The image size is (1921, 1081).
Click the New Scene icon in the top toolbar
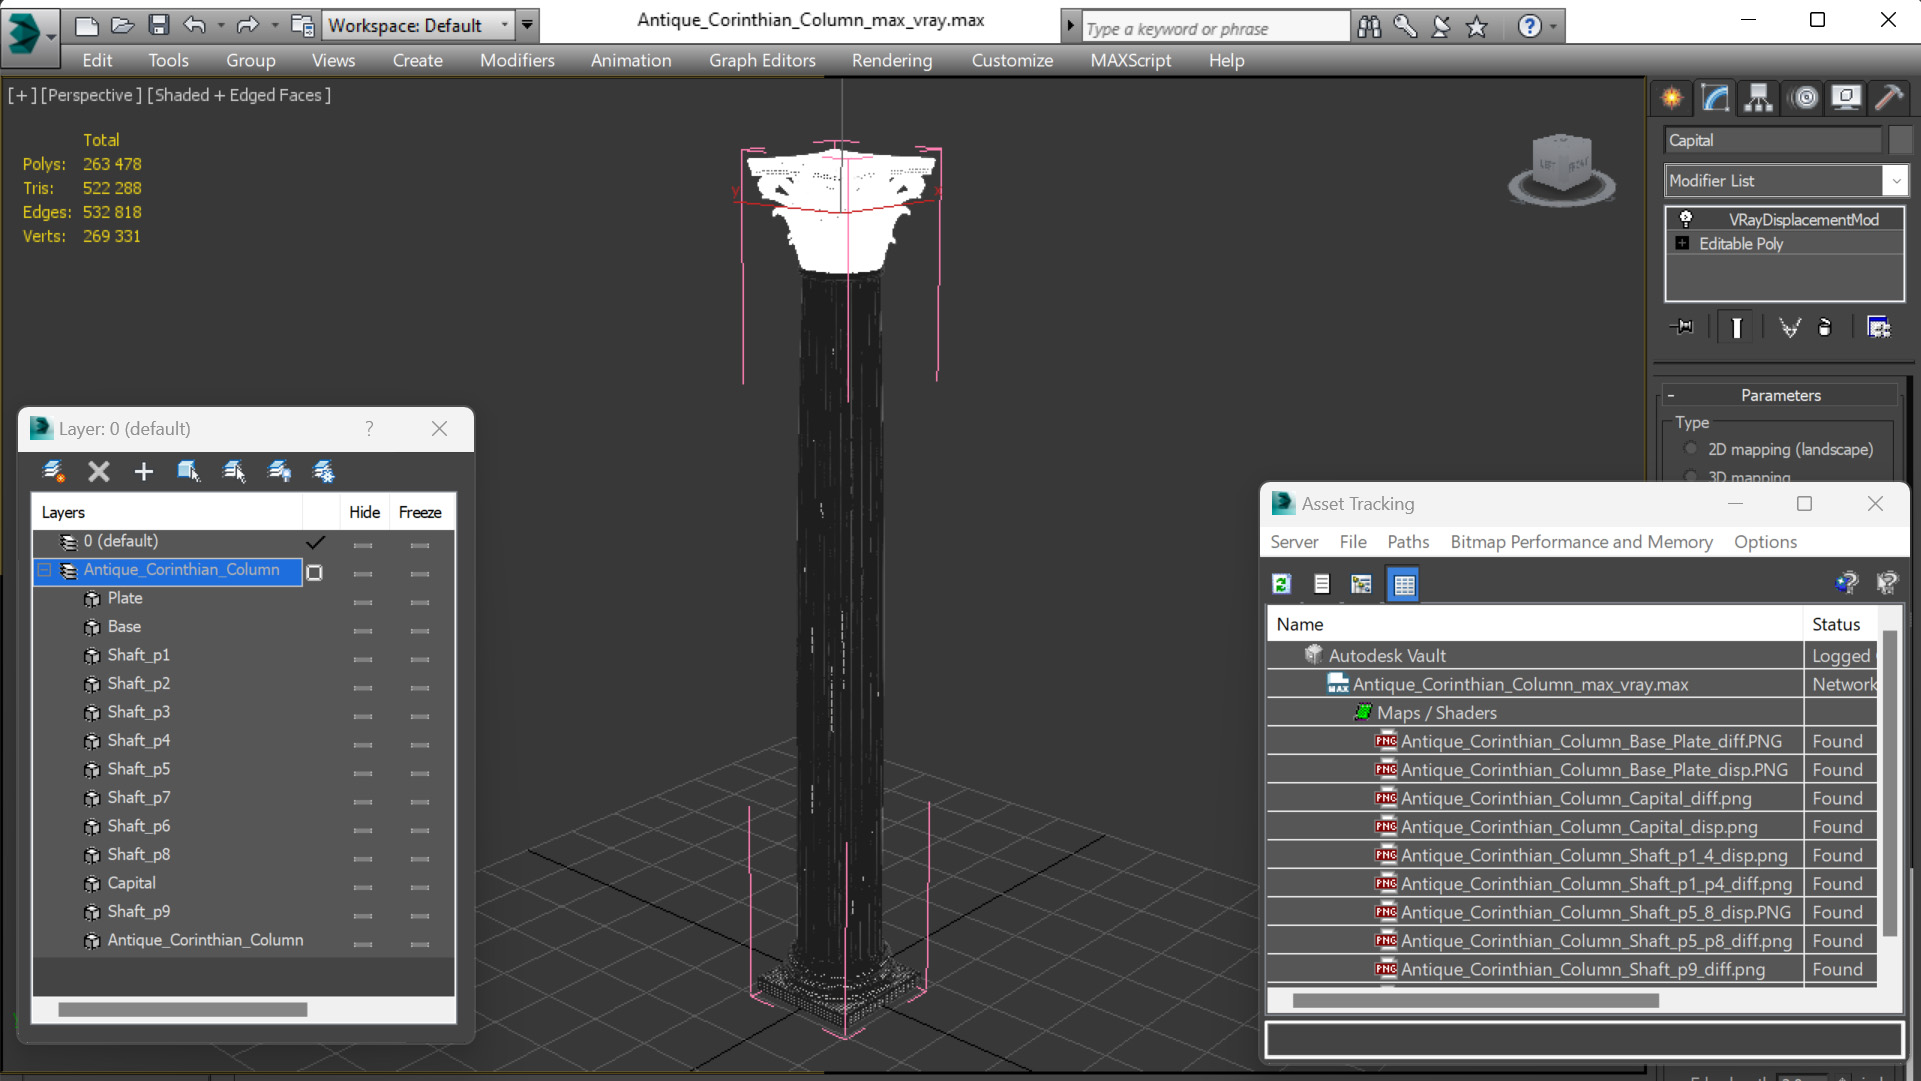pyautogui.click(x=87, y=25)
